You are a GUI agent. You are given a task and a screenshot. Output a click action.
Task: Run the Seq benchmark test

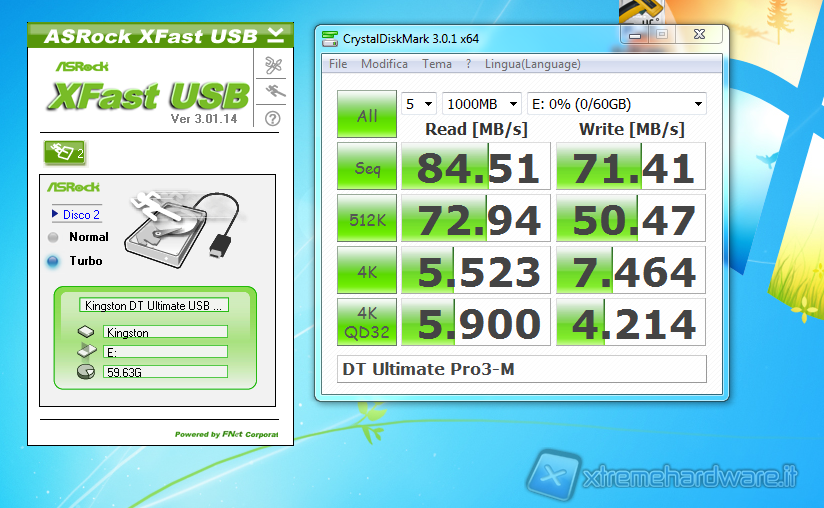pyautogui.click(x=367, y=167)
